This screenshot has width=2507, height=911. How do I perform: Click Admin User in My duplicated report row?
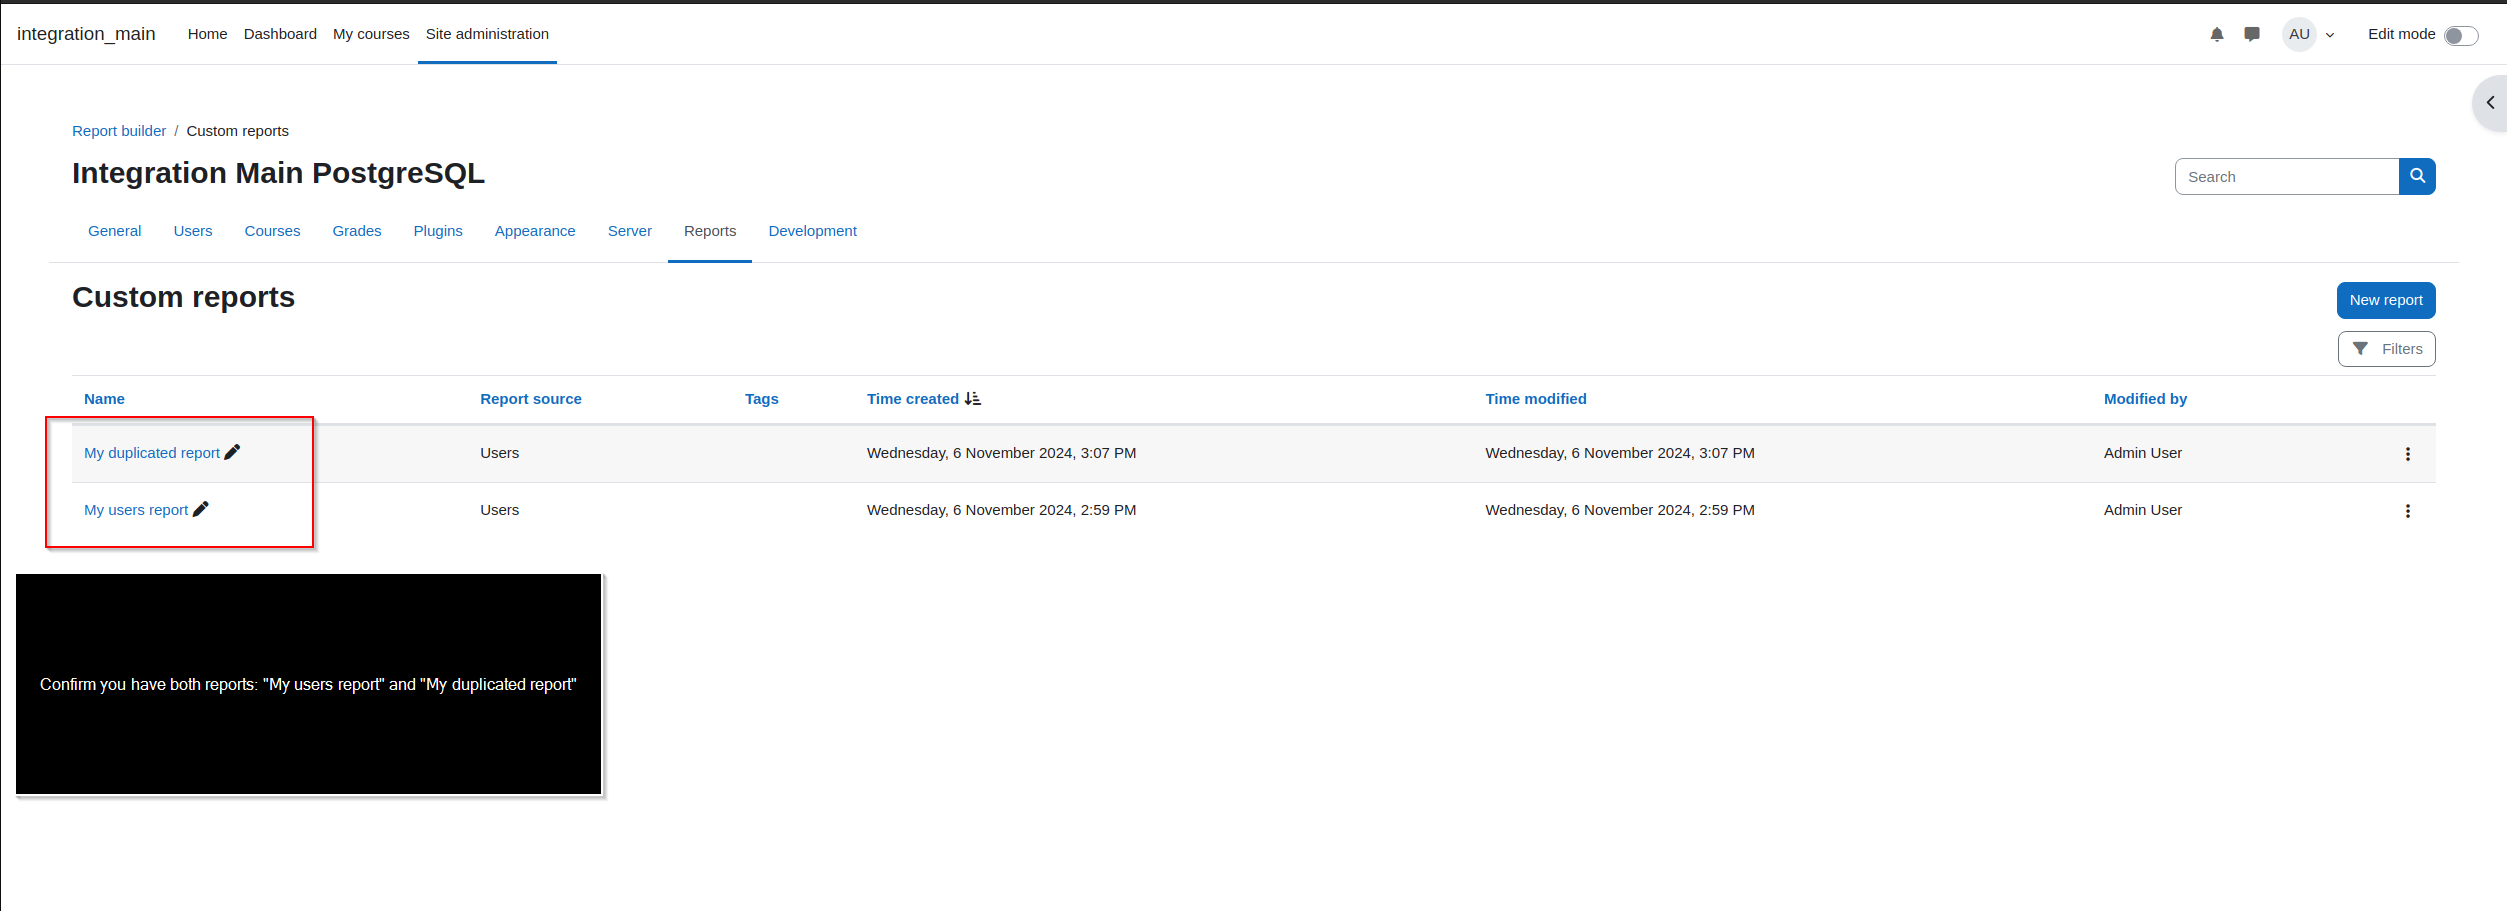tap(2143, 453)
